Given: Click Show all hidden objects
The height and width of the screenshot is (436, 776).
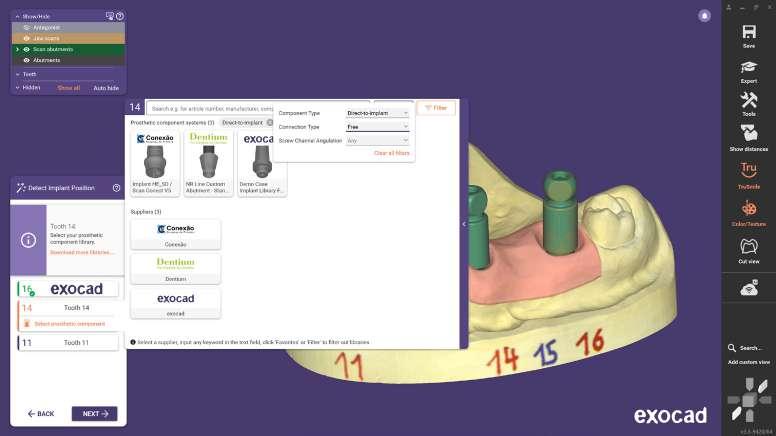Looking at the screenshot, I should point(68,88).
